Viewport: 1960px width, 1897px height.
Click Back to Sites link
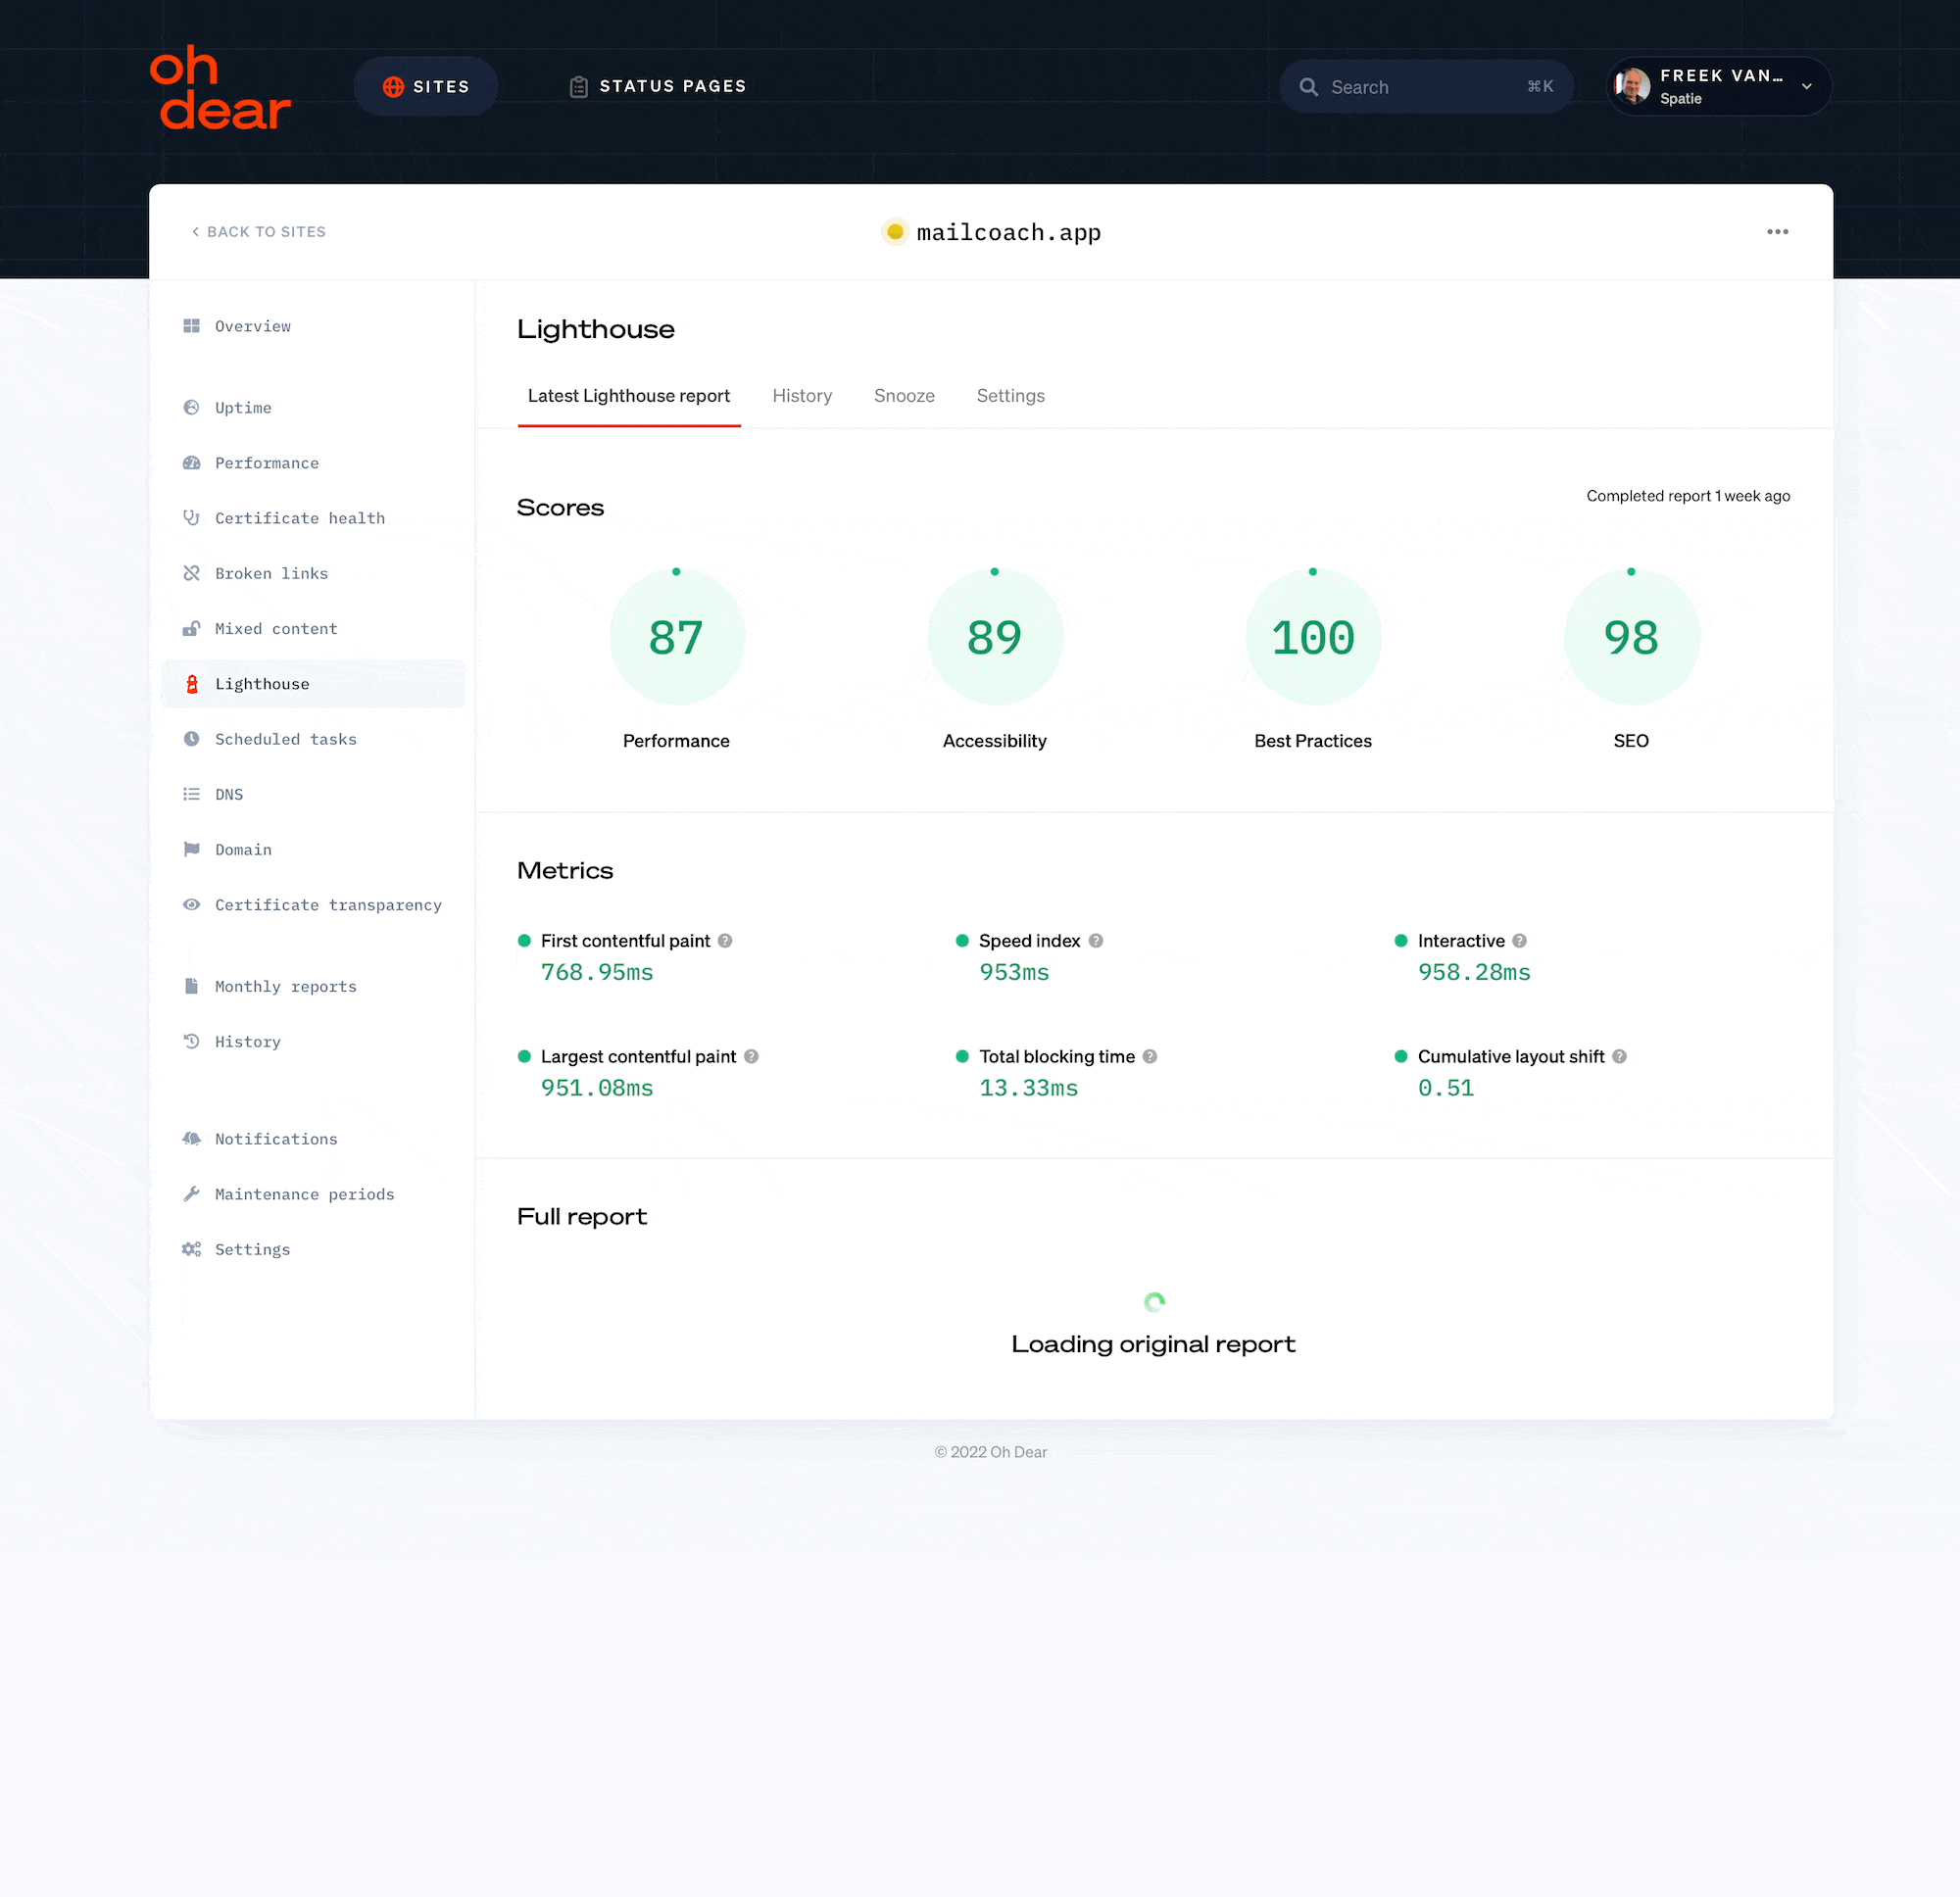coord(259,232)
